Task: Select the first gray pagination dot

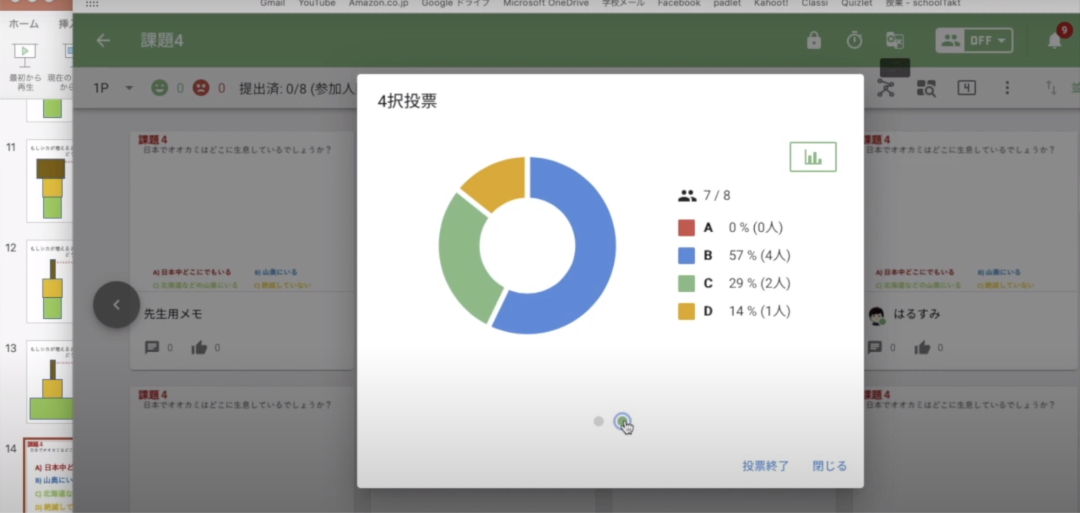Action: pos(598,421)
